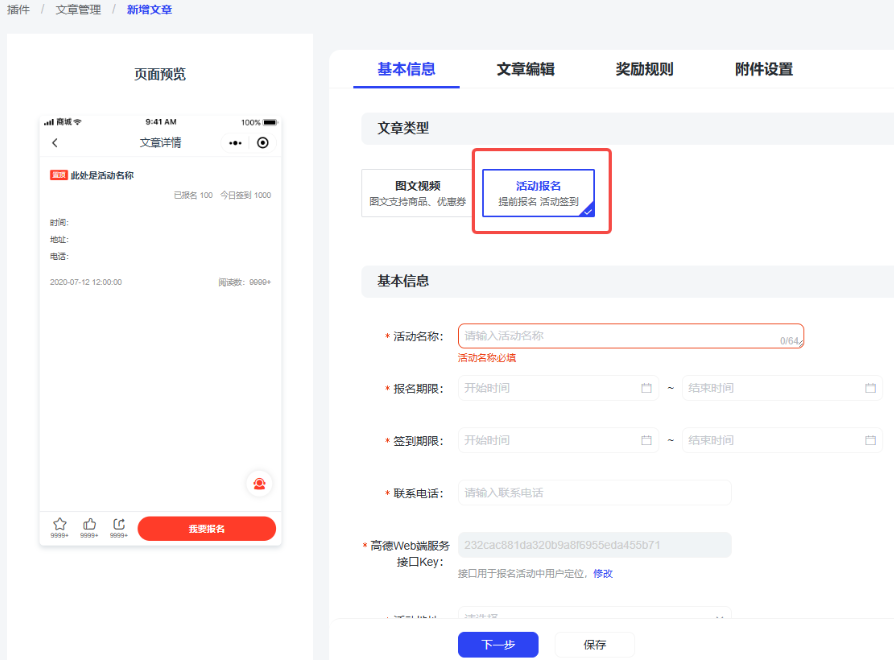
Task: Switch to the 奖励规则 tab
Action: point(644,70)
